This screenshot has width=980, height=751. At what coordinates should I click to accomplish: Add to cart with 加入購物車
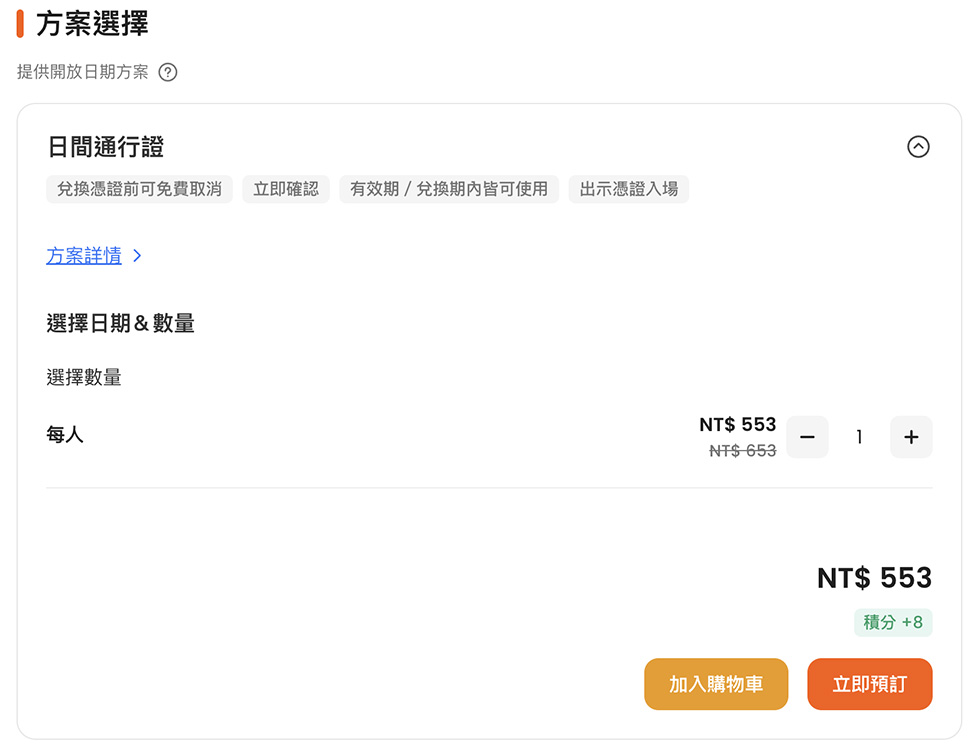pyautogui.click(x=716, y=684)
